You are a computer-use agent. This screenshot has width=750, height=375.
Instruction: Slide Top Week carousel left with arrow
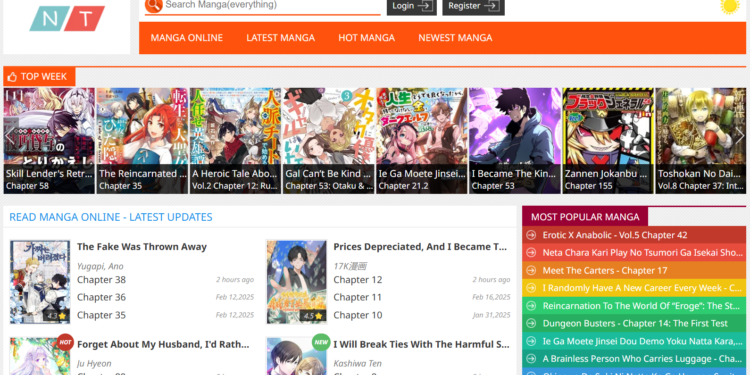10,135
